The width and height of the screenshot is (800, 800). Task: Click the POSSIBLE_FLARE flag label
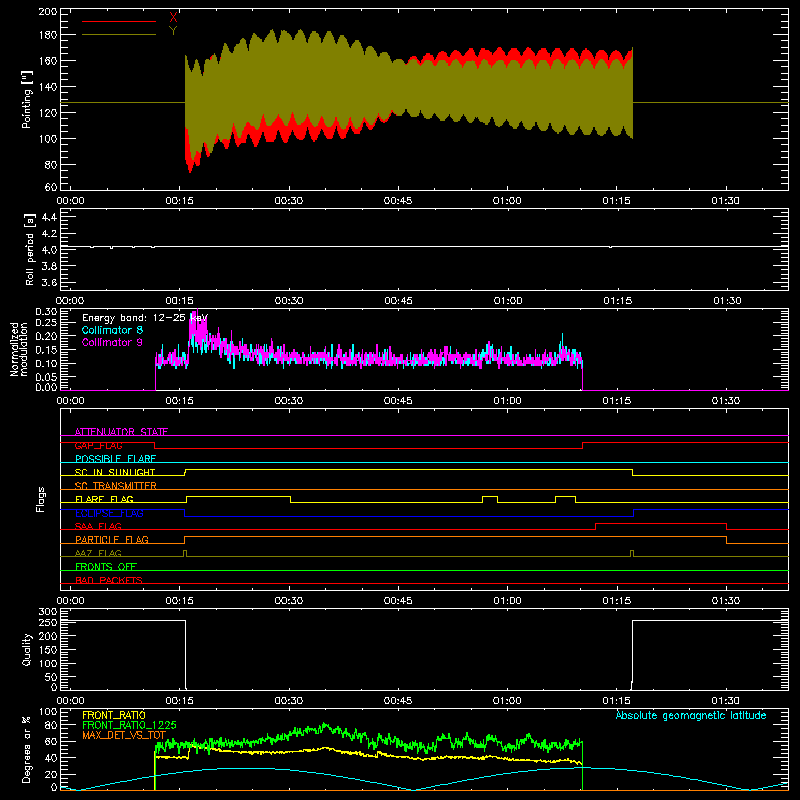point(115,459)
